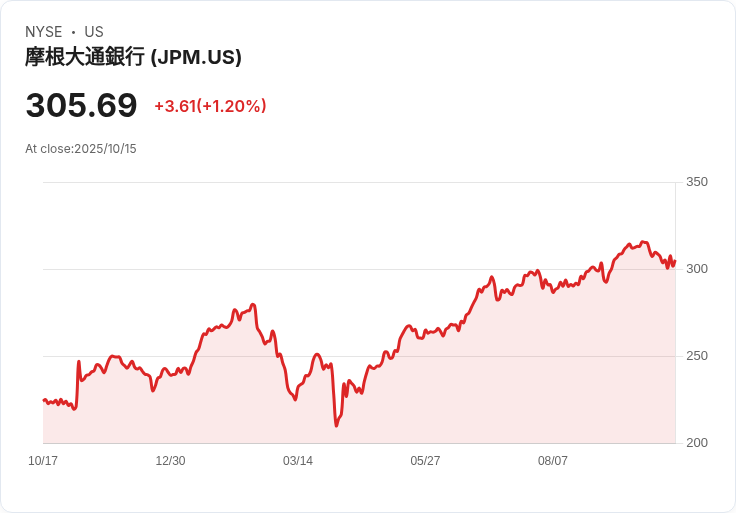This screenshot has width=736, height=513.
Task: Click the 350 y-axis label
Action: point(696,182)
